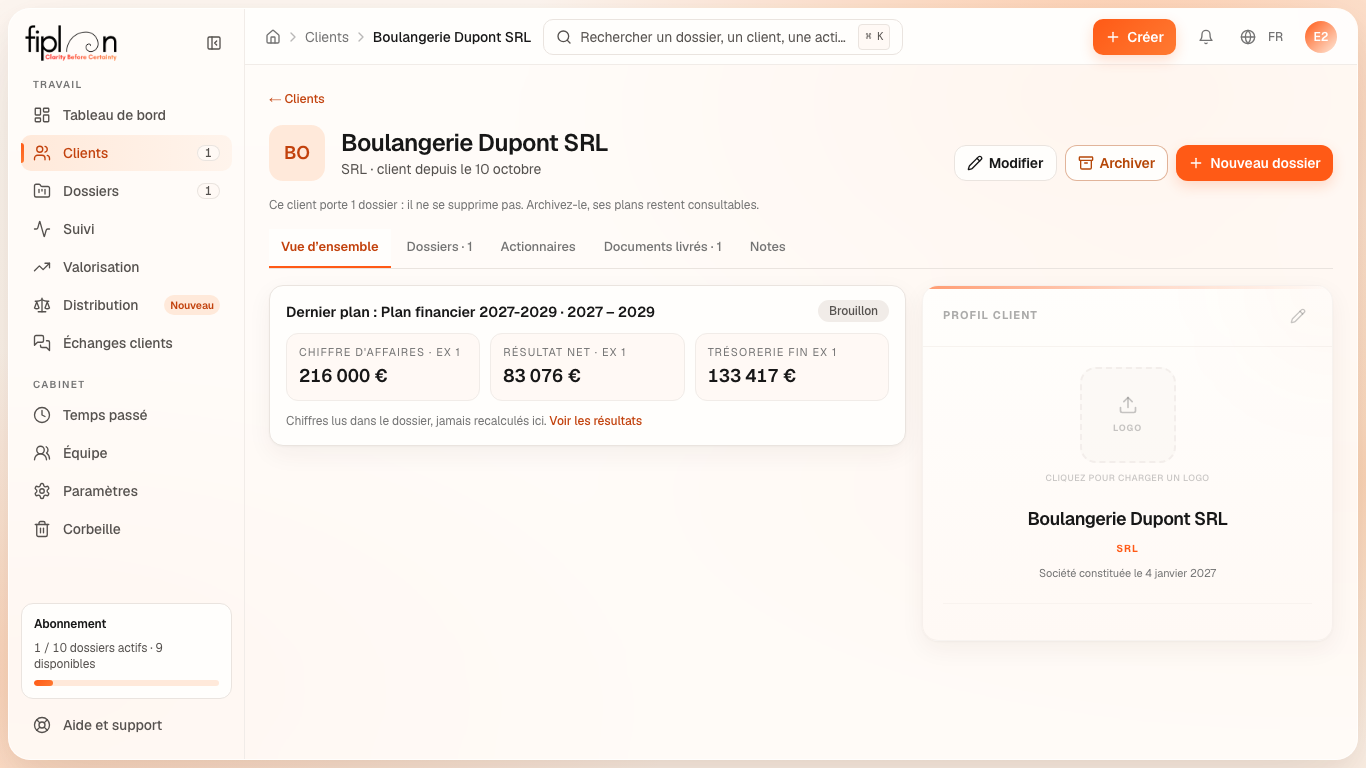Switch to the Actionnaires tab
The image size is (1366, 768).
pyautogui.click(x=538, y=247)
